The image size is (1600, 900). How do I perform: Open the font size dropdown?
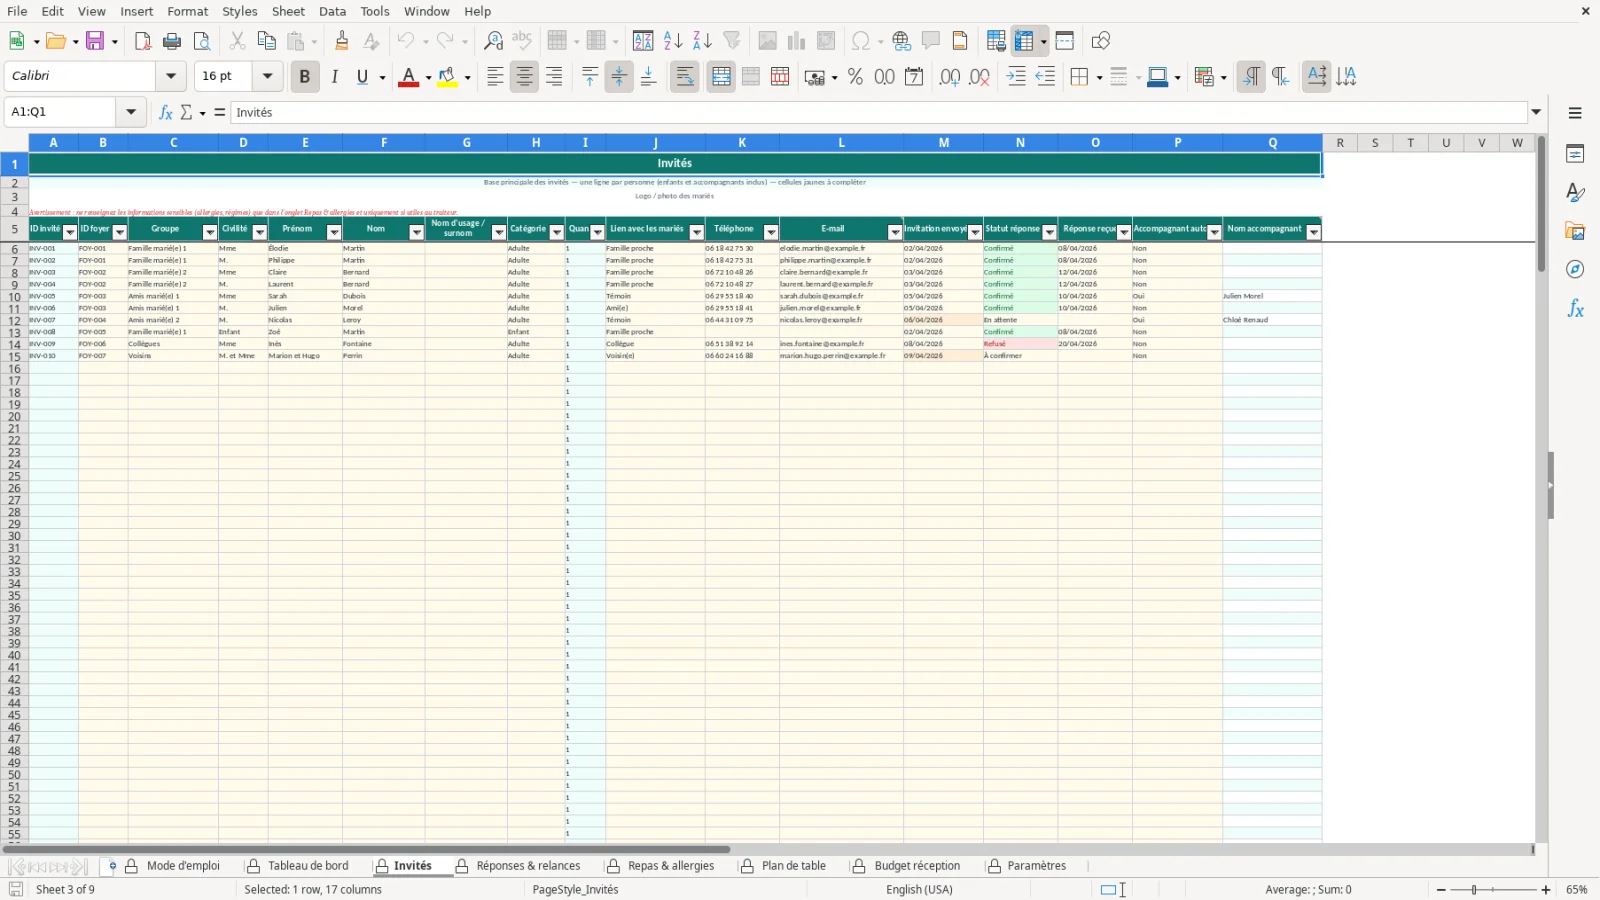tap(267, 76)
